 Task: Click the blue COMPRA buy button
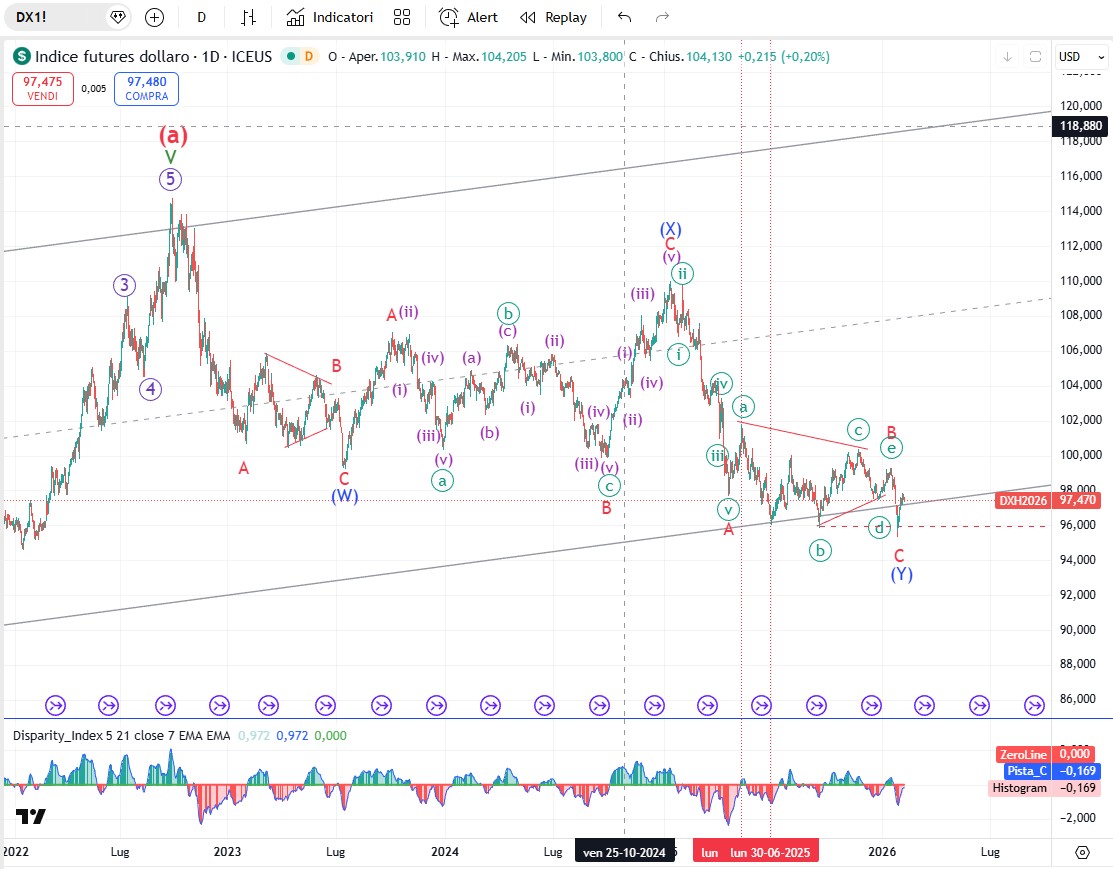(146, 89)
